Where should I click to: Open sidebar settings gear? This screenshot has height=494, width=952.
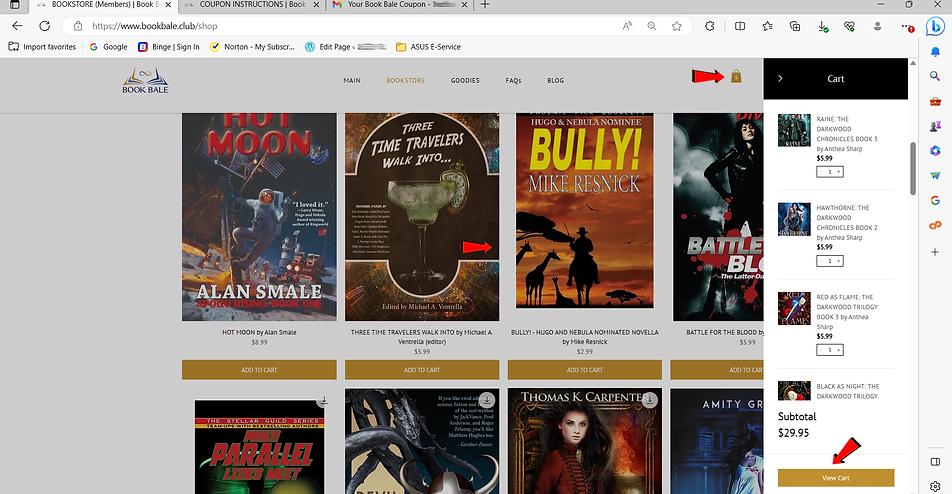tap(935, 486)
